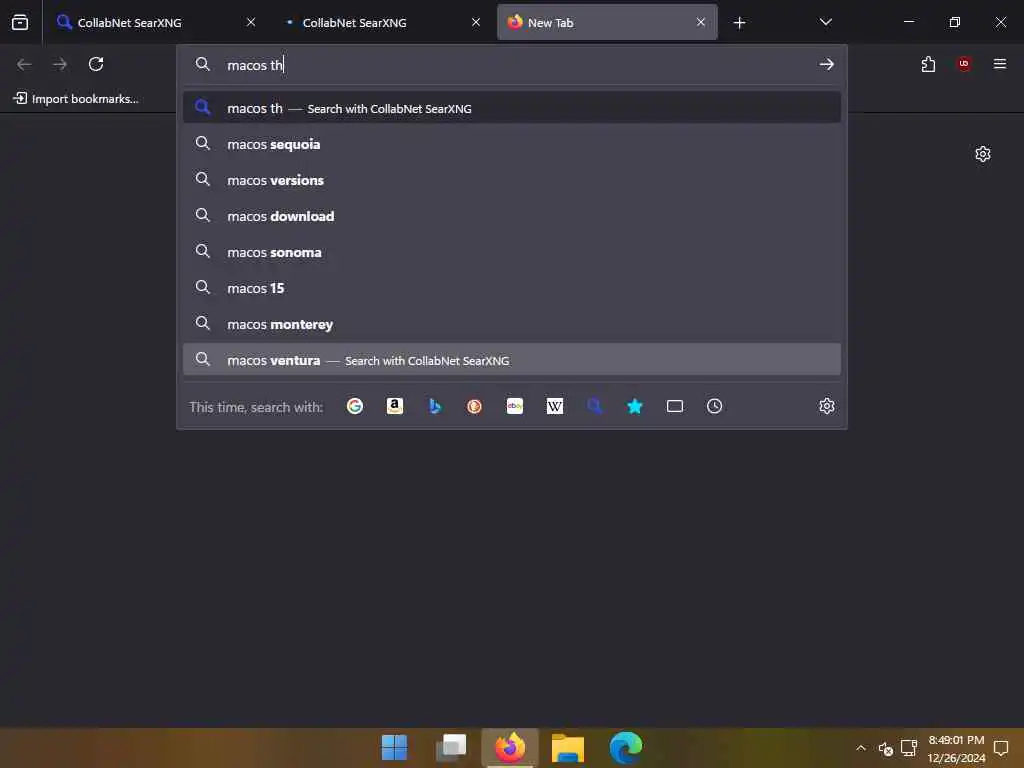Choose suggestion macos versions
1024x768 pixels.
(511, 180)
